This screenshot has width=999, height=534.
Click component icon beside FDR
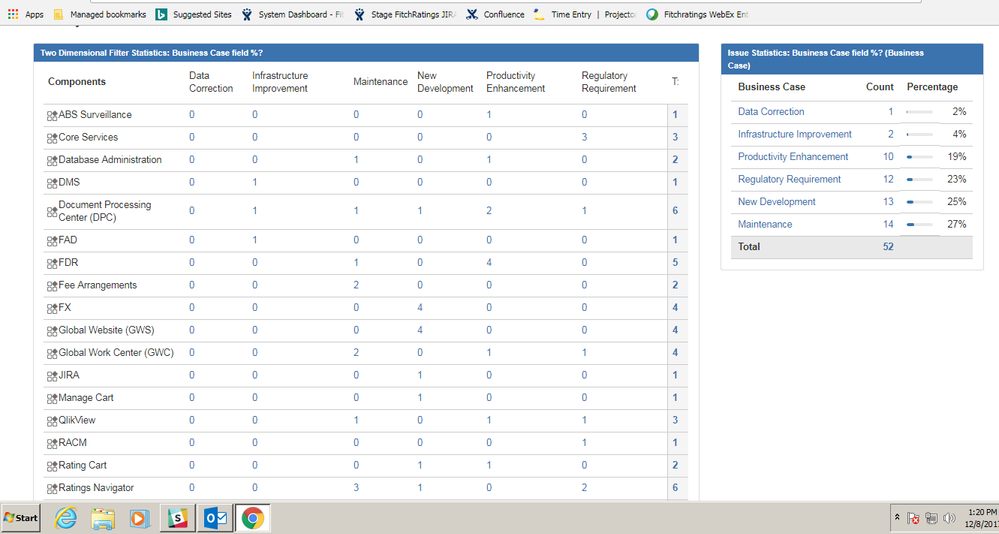click(52, 264)
